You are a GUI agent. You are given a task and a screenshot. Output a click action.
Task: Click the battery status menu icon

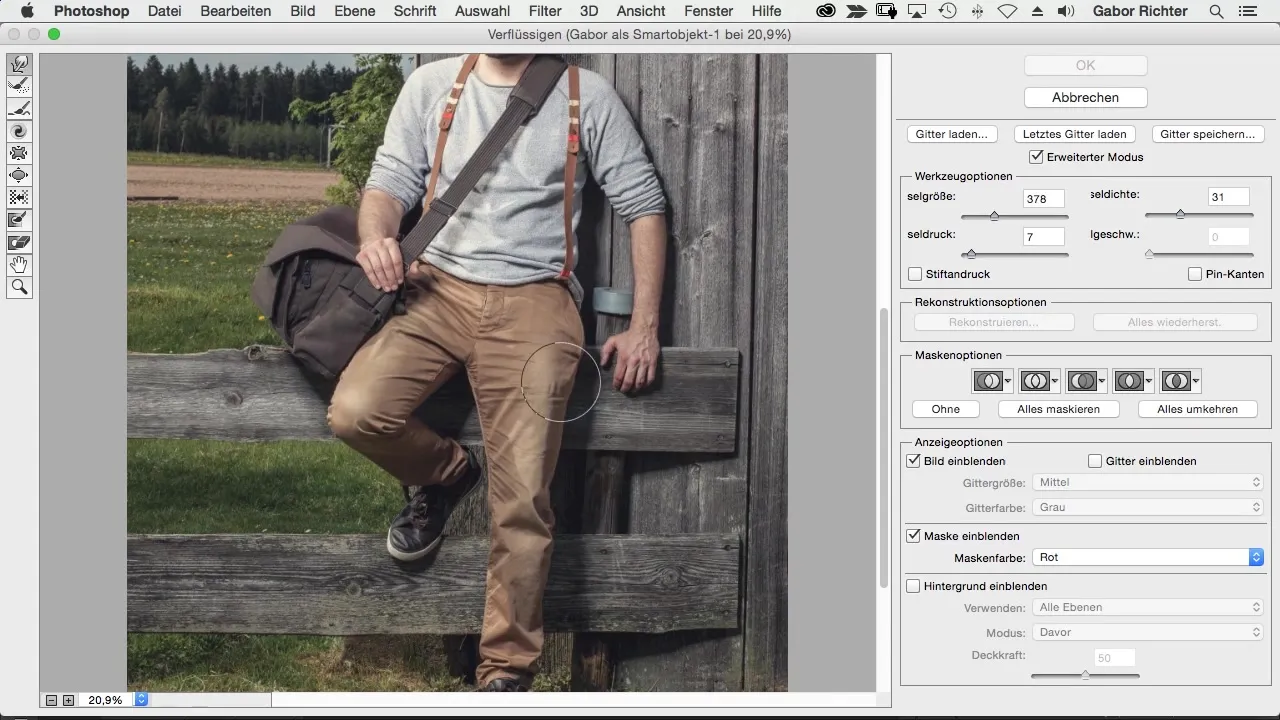(x=887, y=11)
